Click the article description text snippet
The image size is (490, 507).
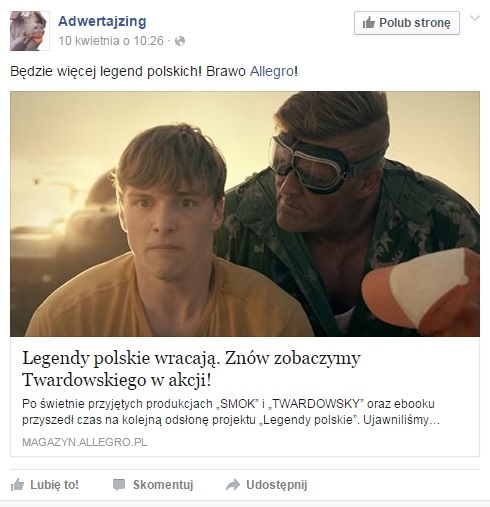(x=231, y=412)
